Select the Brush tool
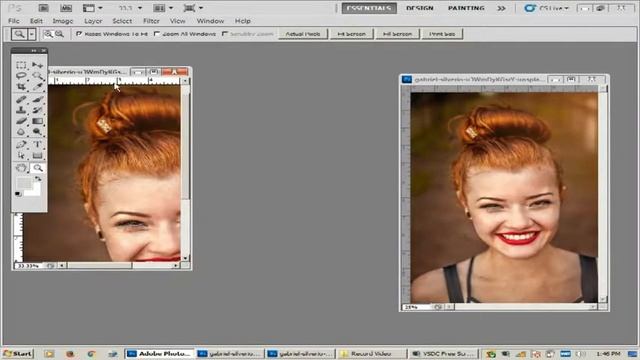The image size is (640, 360). pos(38,99)
